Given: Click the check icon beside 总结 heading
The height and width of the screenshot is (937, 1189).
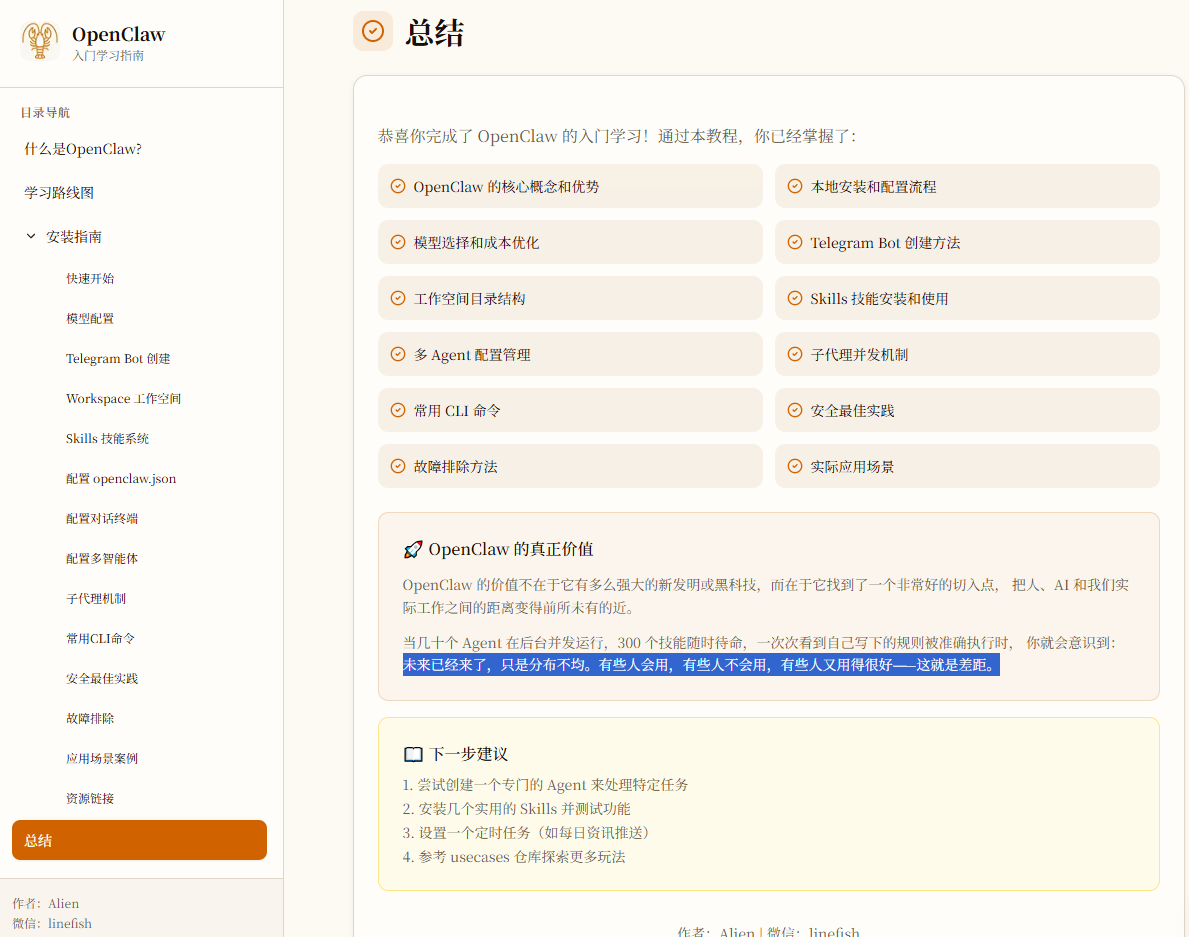Looking at the screenshot, I should click(373, 31).
